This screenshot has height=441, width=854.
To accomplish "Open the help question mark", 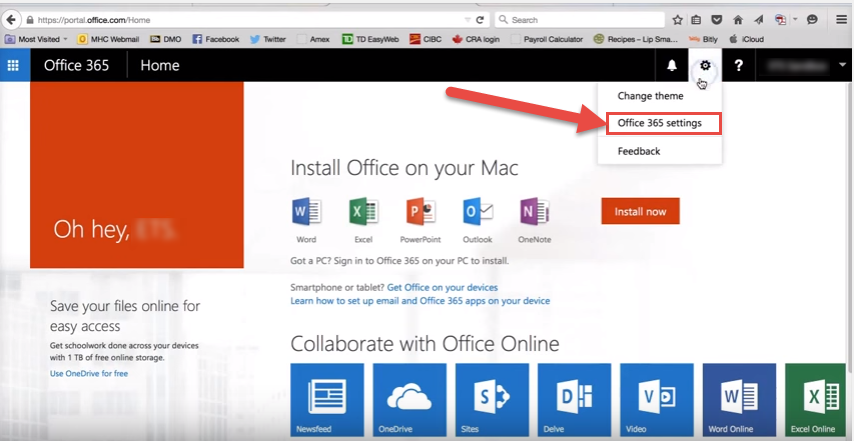I will 738,65.
